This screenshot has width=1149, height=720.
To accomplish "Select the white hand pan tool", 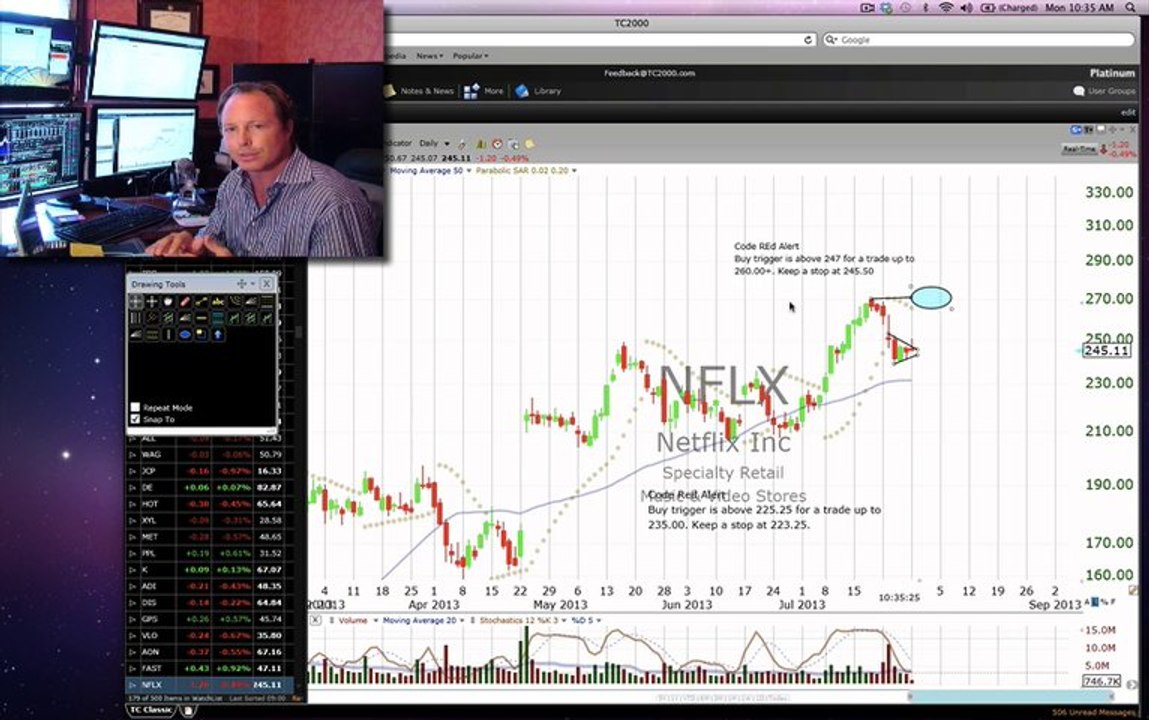I will point(169,301).
